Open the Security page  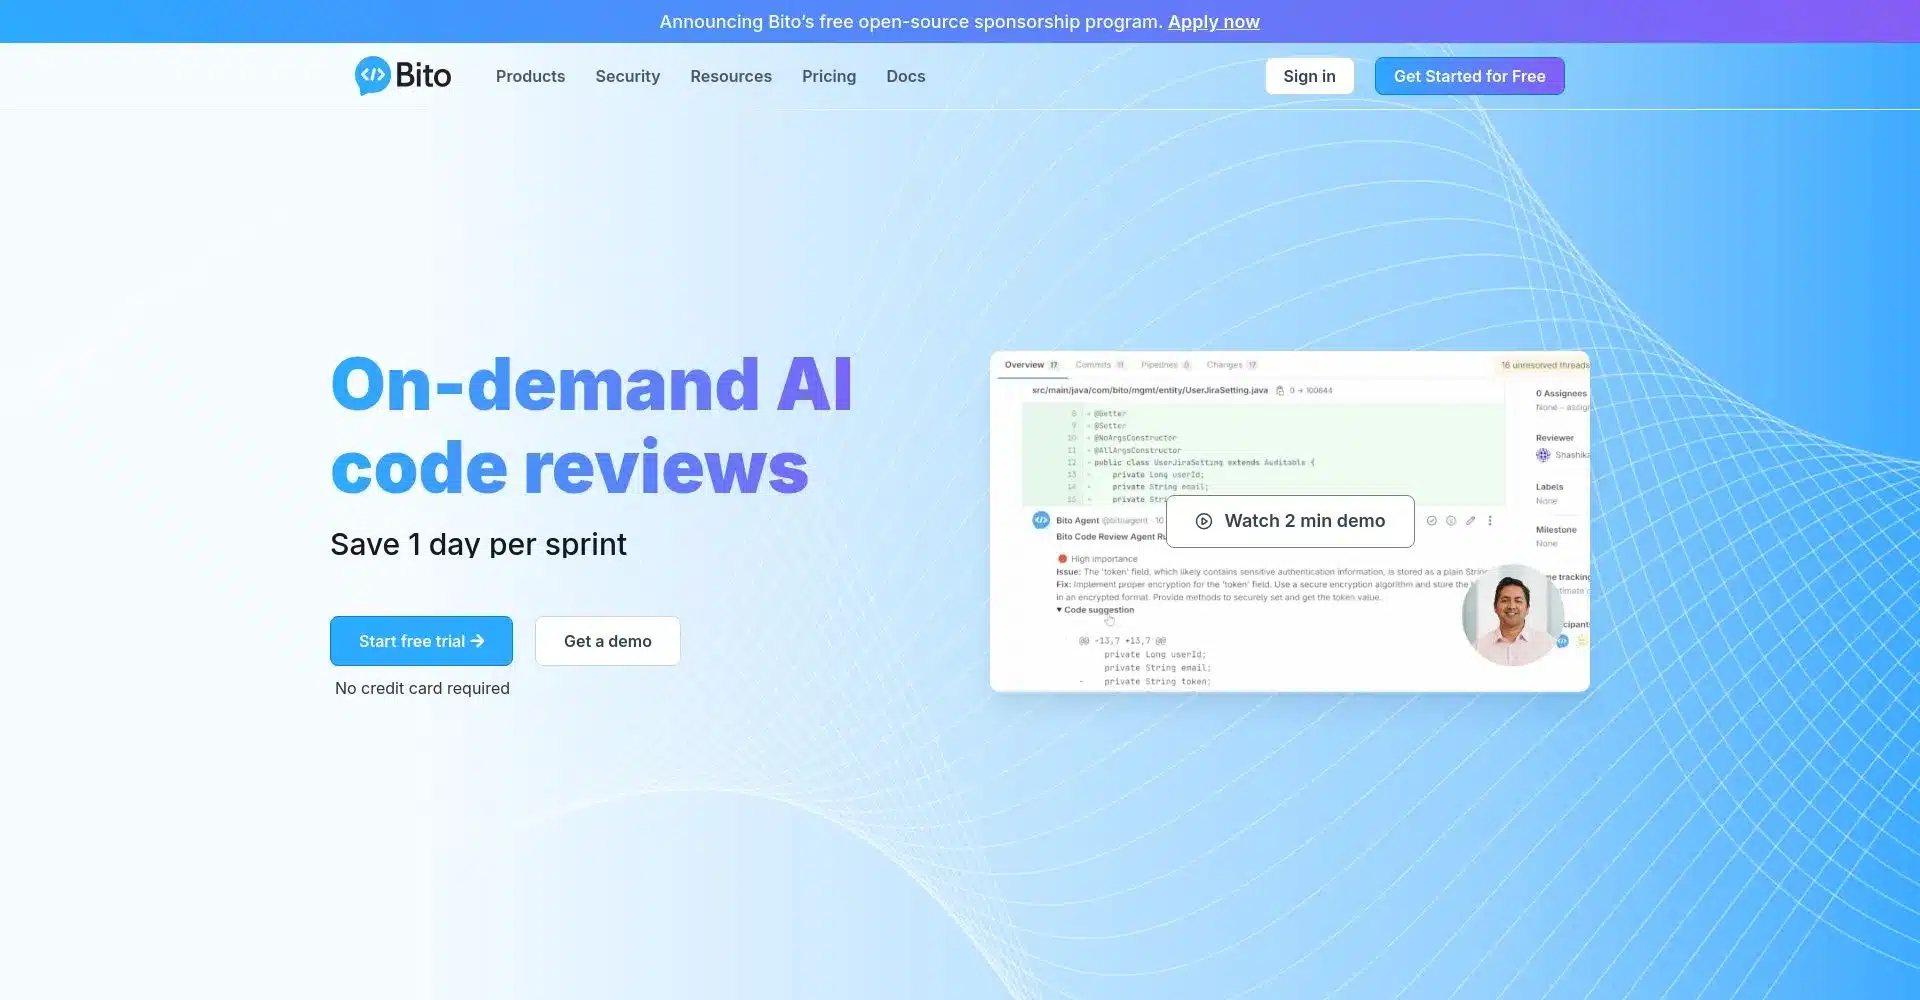[627, 76]
